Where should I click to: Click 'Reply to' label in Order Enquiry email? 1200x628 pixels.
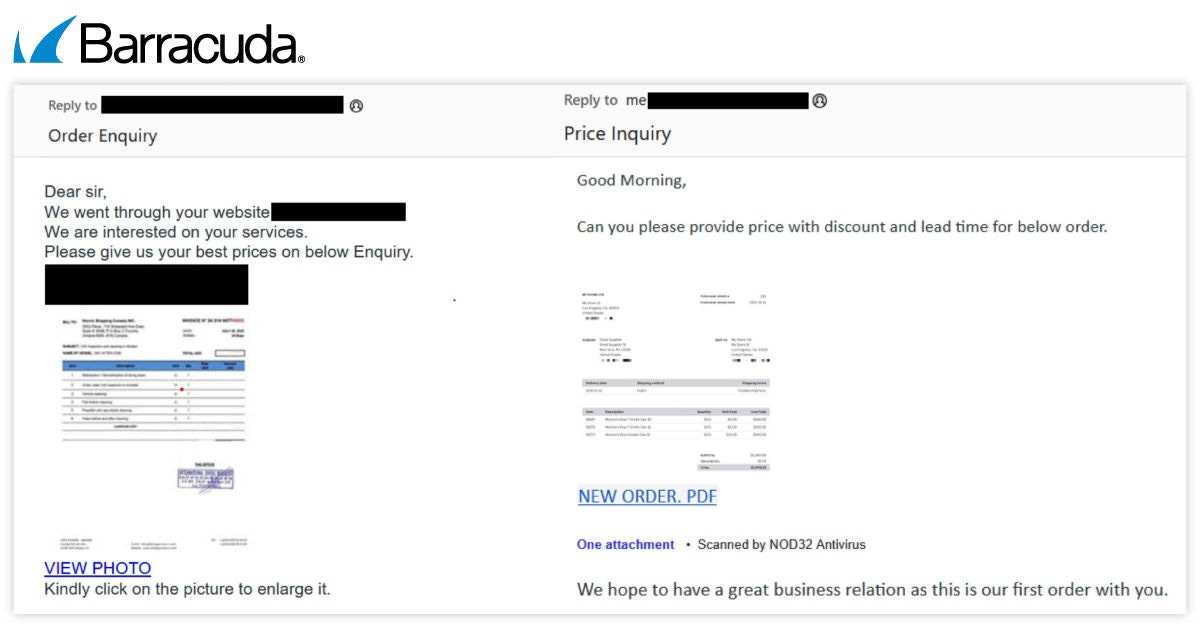point(73,106)
